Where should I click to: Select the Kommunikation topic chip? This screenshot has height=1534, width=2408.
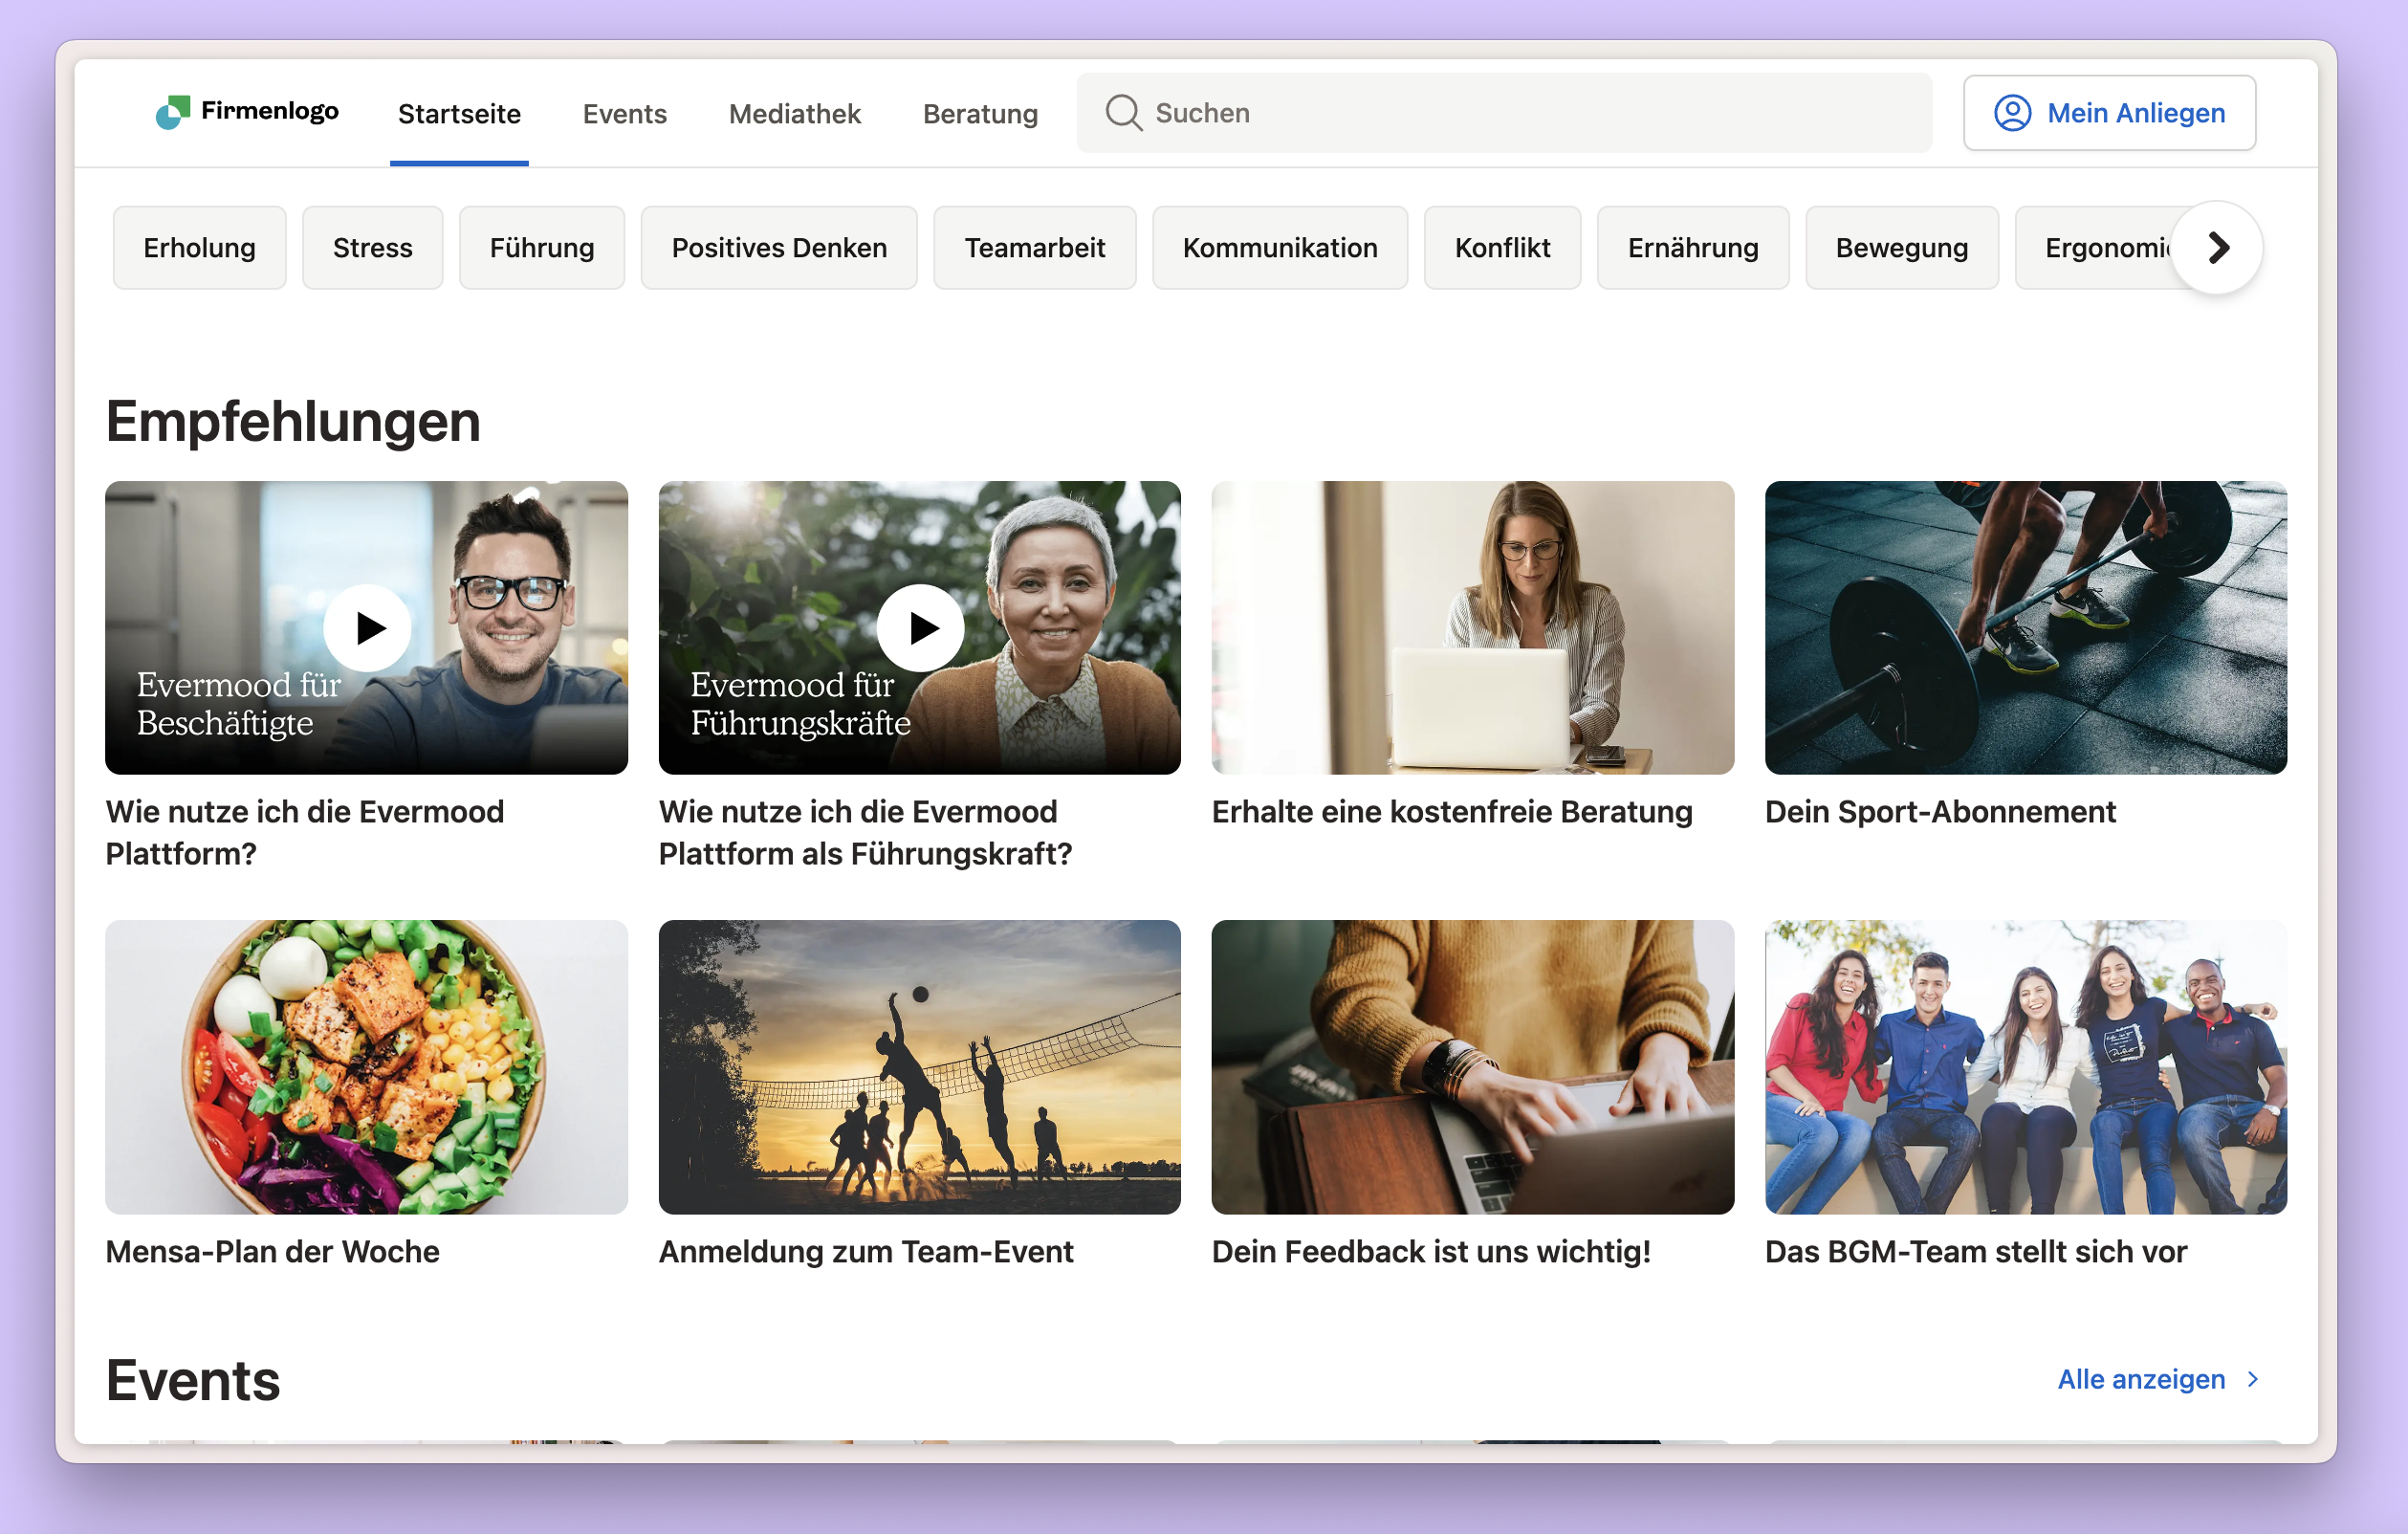(1279, 248)
